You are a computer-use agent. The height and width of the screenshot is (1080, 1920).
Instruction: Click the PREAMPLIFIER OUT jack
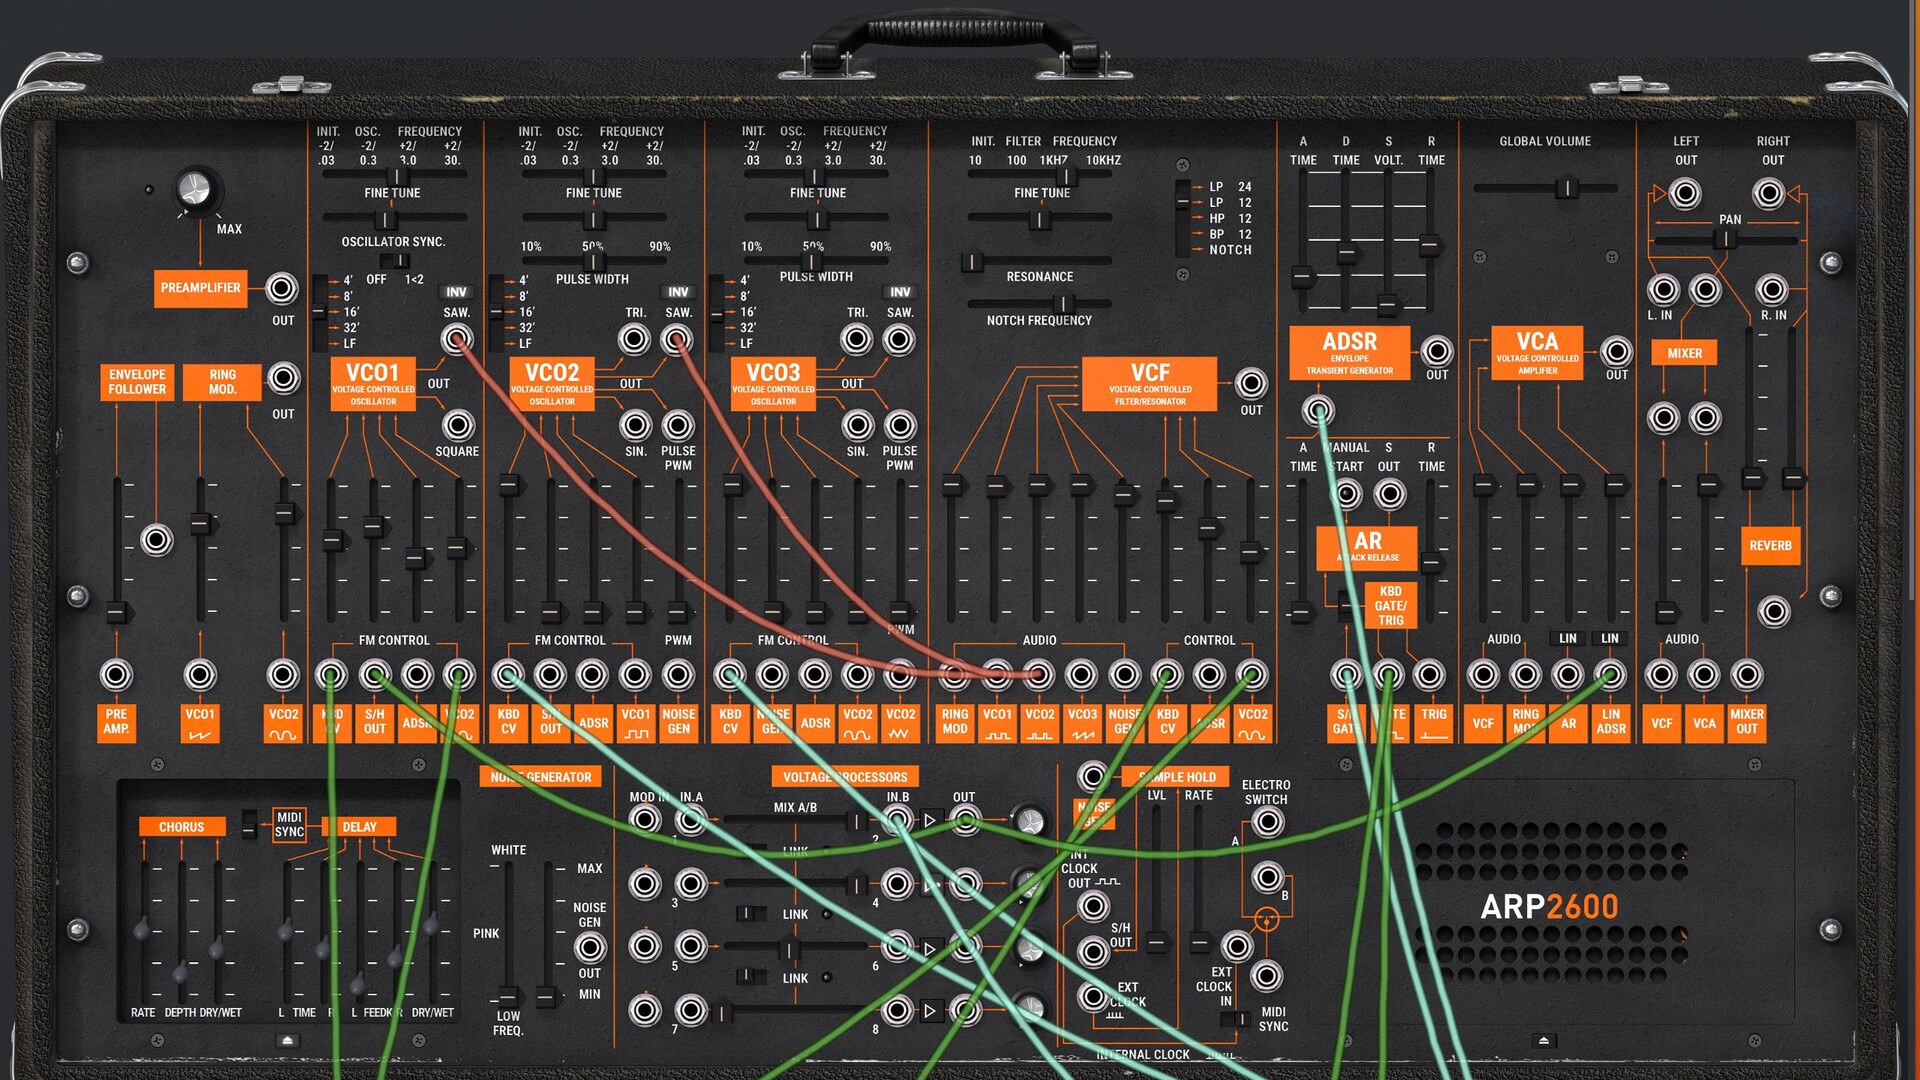pos(282,289)
